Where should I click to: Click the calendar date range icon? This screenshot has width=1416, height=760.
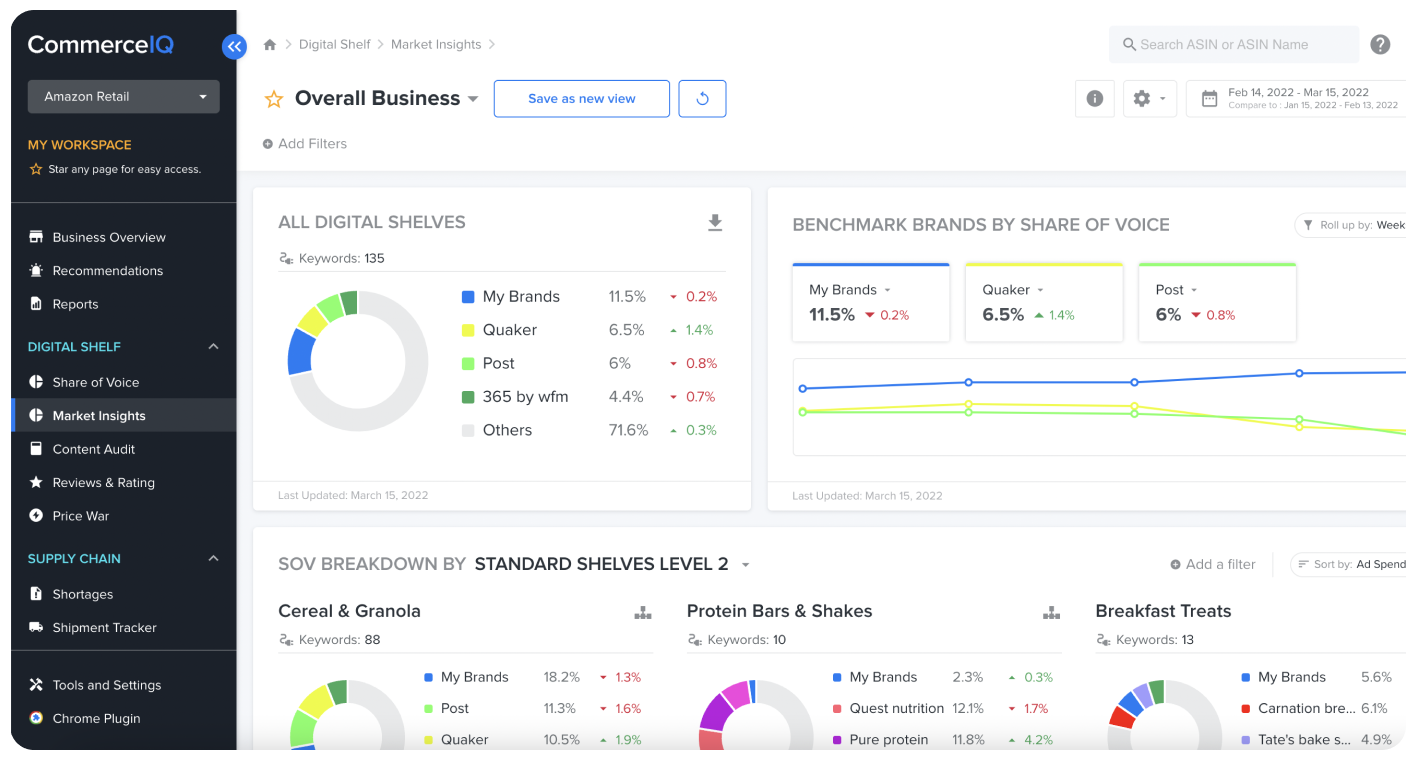pos(1209,99)
